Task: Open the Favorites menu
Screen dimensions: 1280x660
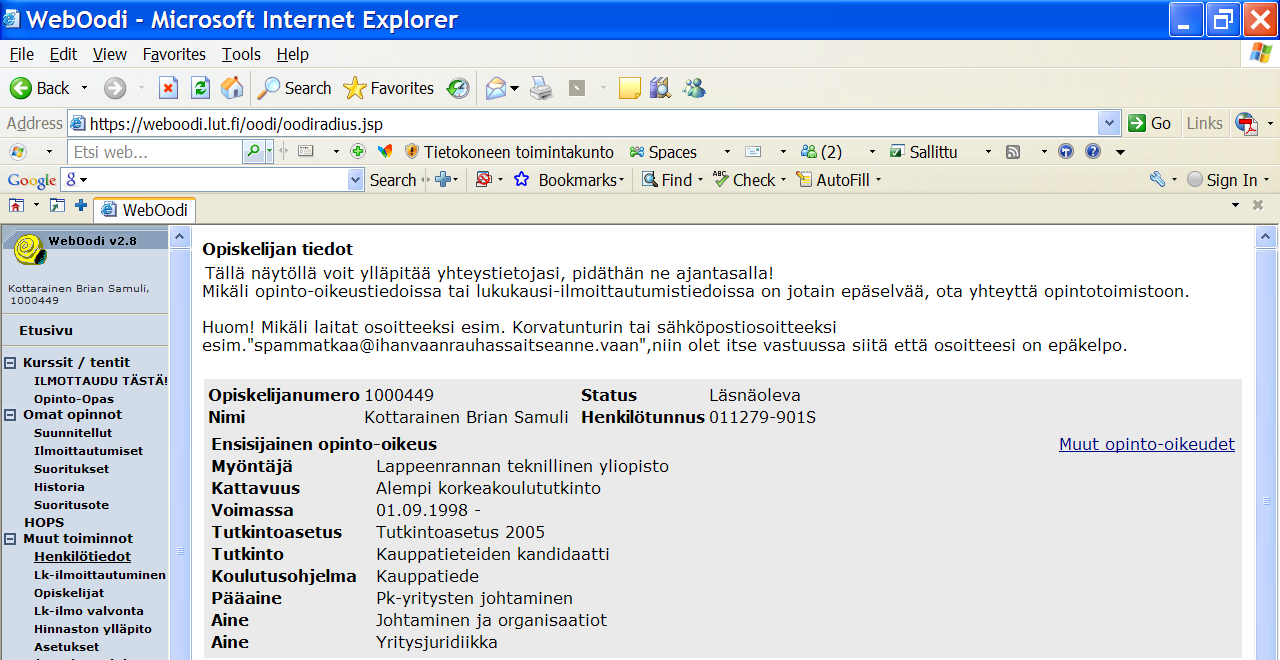Action: coord(174,54)
